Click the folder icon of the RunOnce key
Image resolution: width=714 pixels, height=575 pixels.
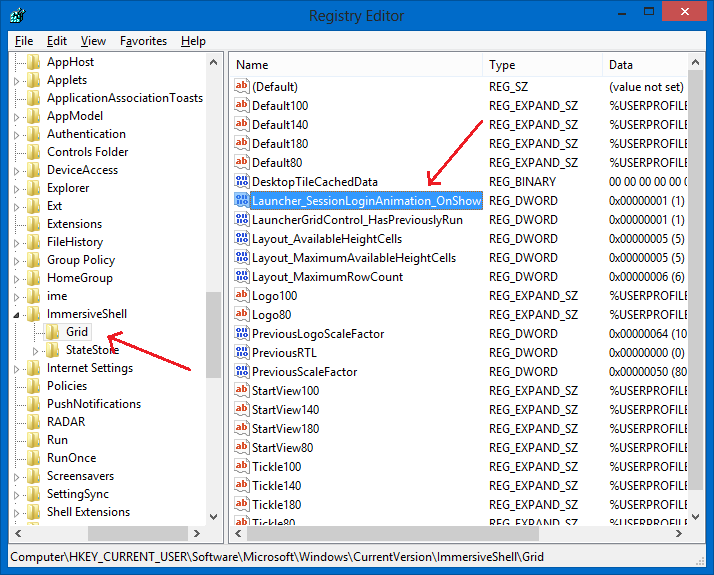tap(34, 458)
